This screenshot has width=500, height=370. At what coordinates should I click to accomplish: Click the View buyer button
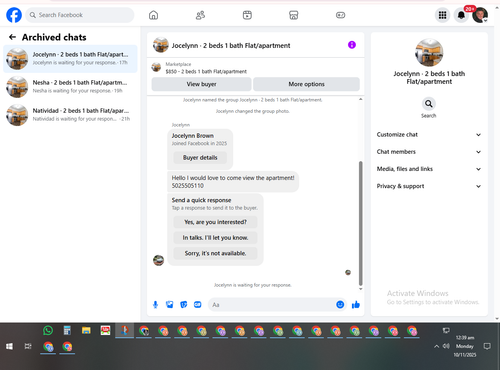click(x=201, y=84)
